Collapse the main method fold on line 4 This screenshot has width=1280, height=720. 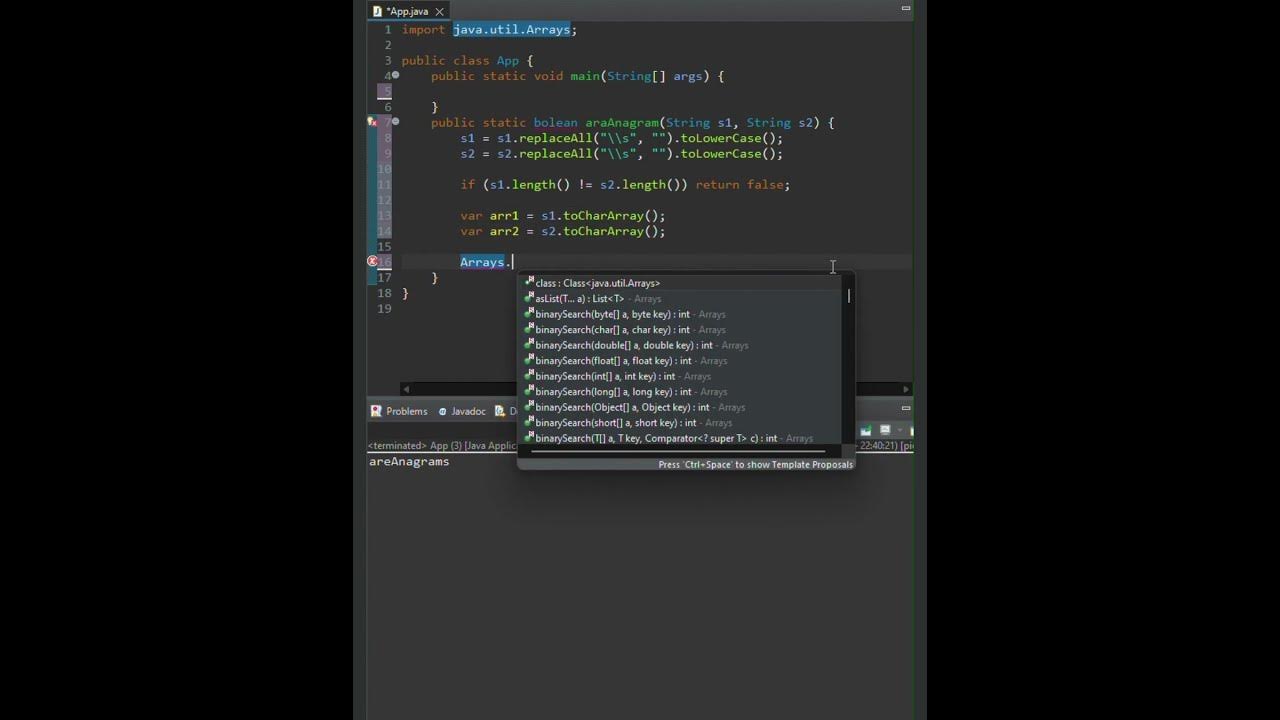pos(396,76)
